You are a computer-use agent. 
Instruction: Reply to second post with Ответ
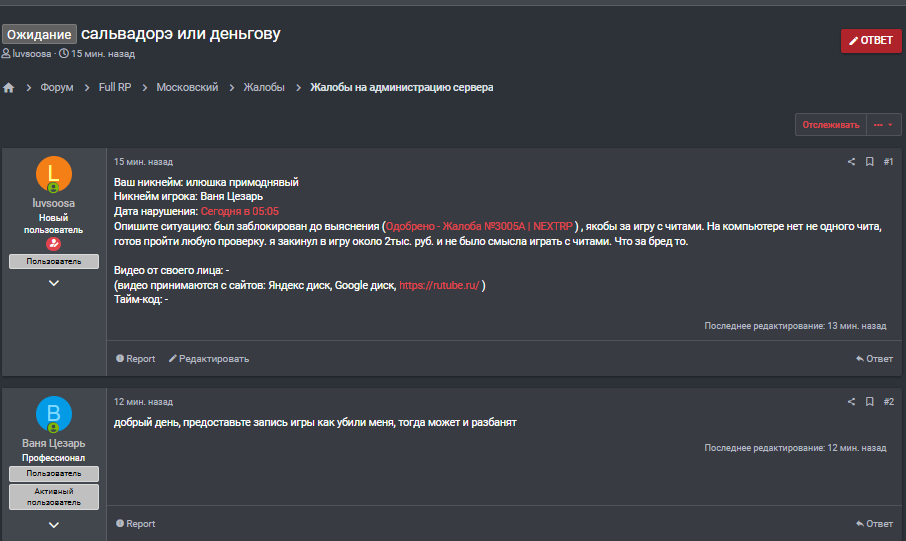874,524
